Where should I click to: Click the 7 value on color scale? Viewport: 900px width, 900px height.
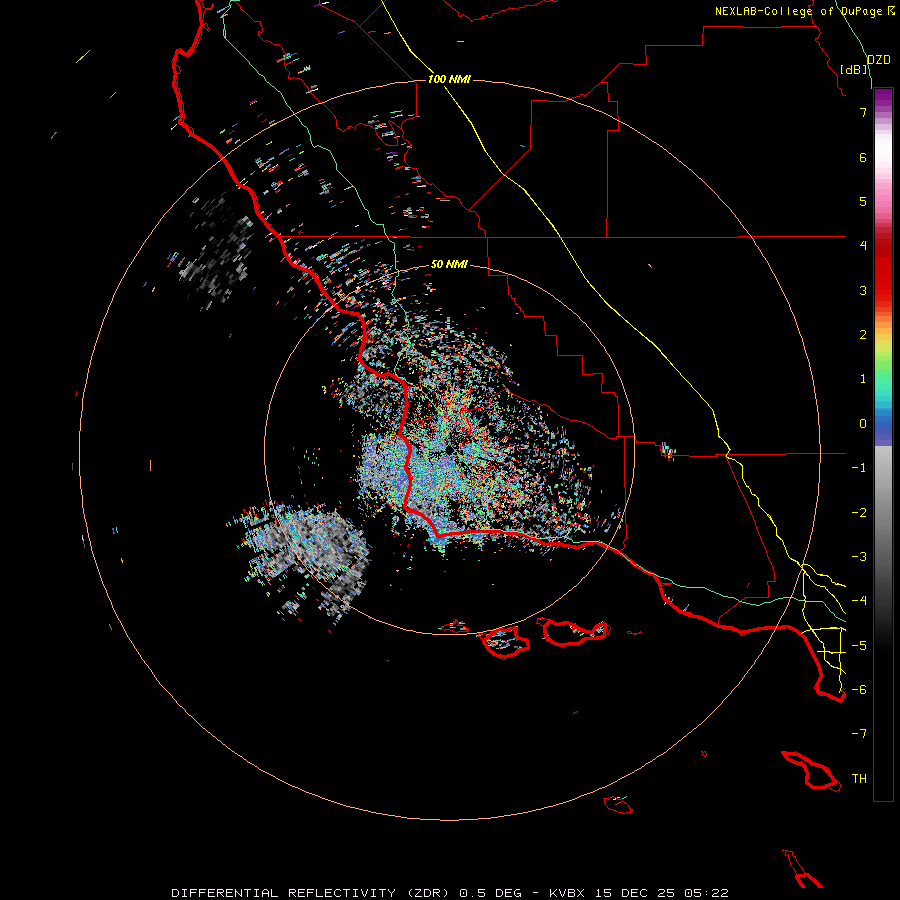click(x=863, y=112)
